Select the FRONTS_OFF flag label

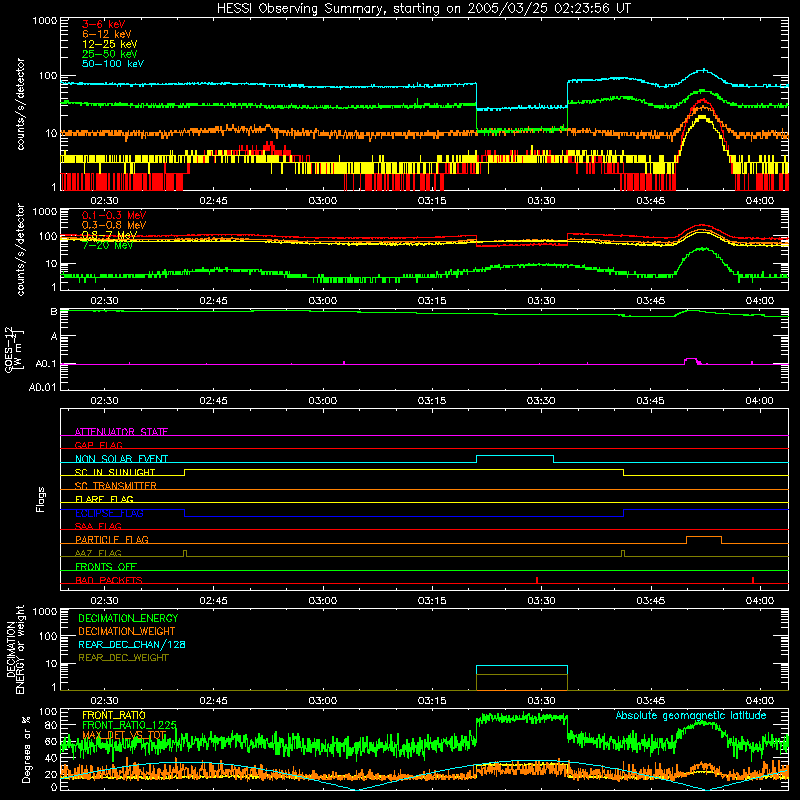[x=106, y=566]
